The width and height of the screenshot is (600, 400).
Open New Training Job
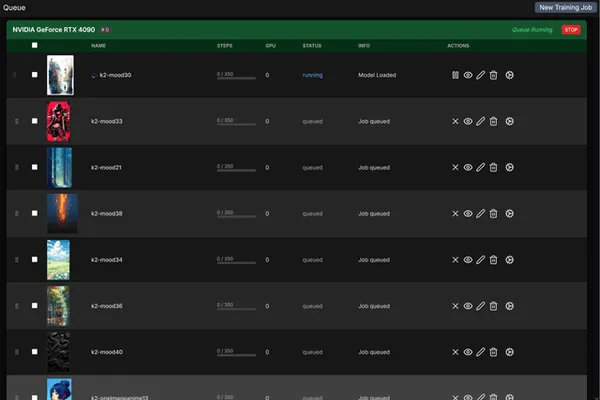click(565, 7)
